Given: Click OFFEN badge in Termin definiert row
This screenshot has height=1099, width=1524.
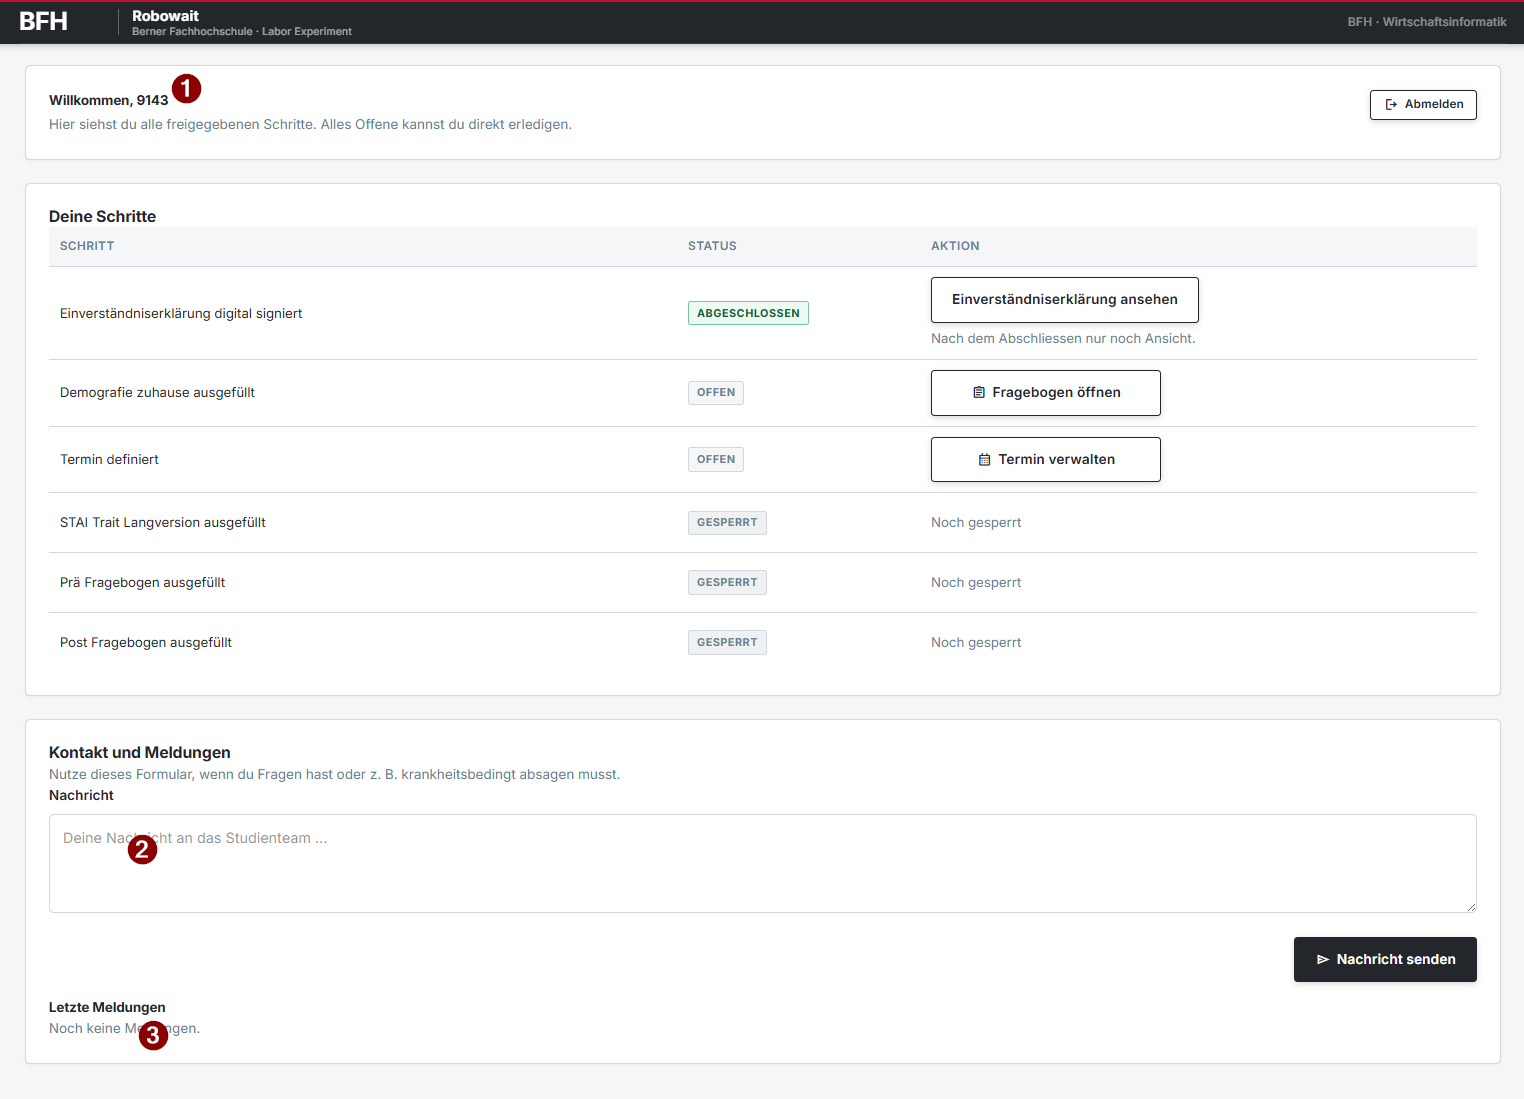Looking at the screenshot, I should 716,460.
